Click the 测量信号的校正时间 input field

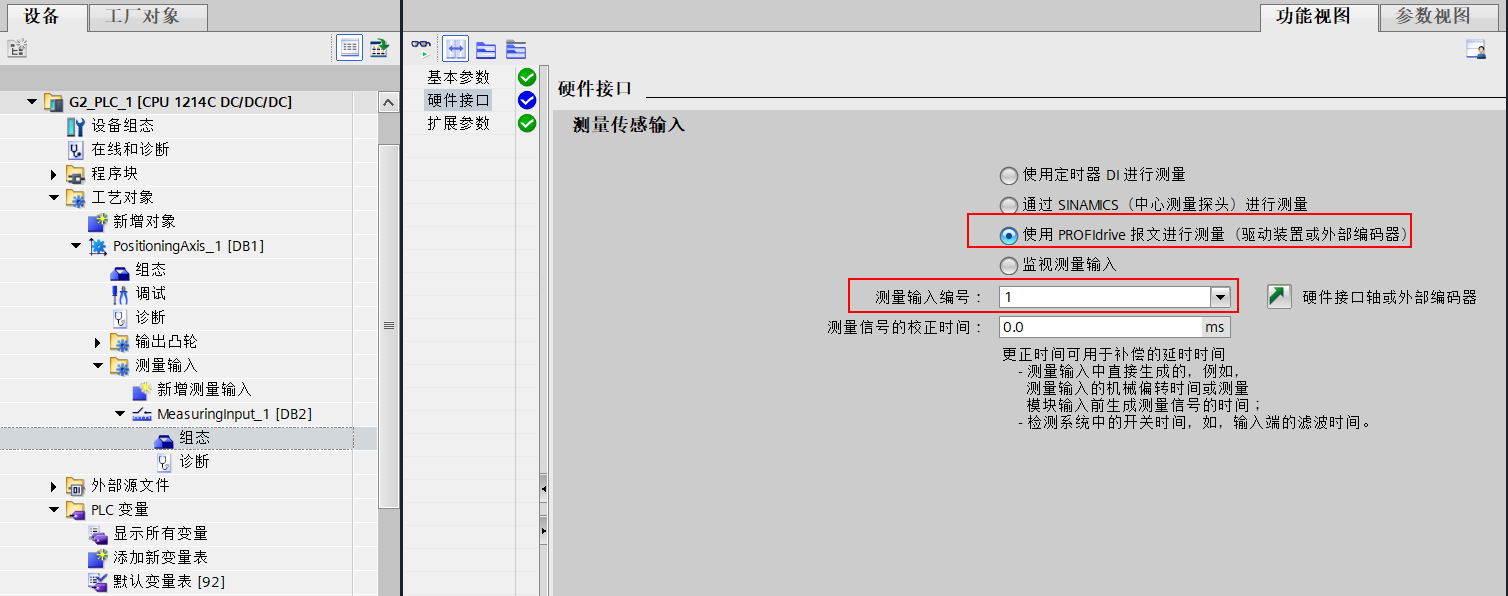pos(1100,327)
